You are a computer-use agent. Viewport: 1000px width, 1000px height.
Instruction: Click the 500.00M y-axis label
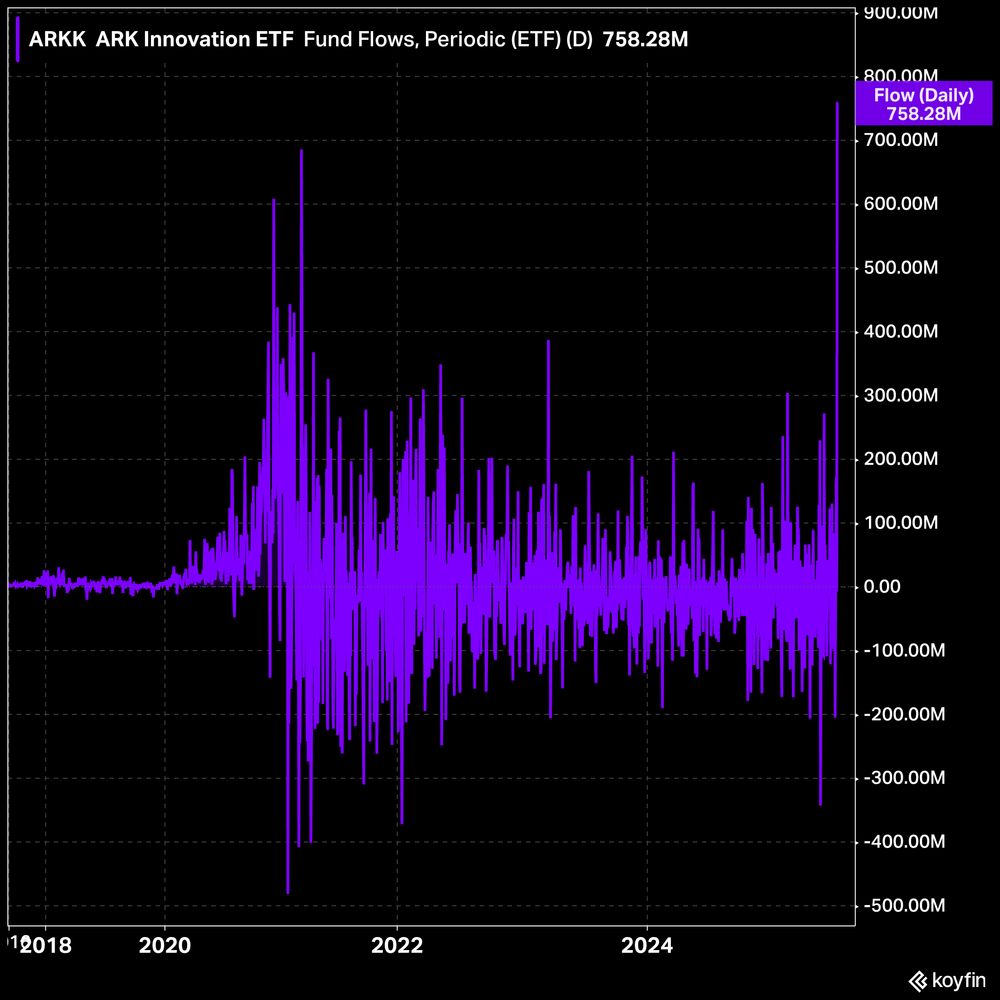point(901,267)
